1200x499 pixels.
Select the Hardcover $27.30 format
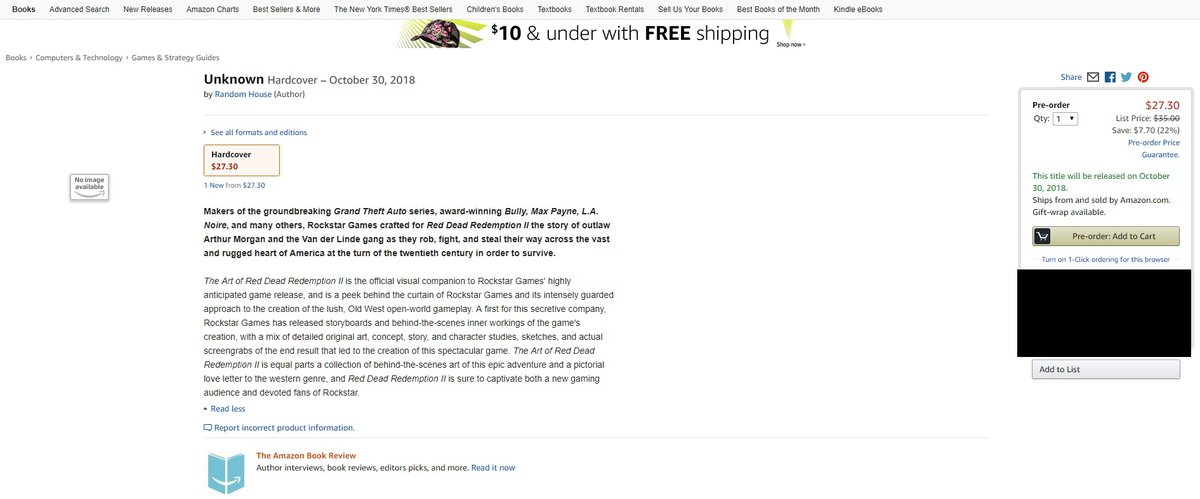pos(241,160)
